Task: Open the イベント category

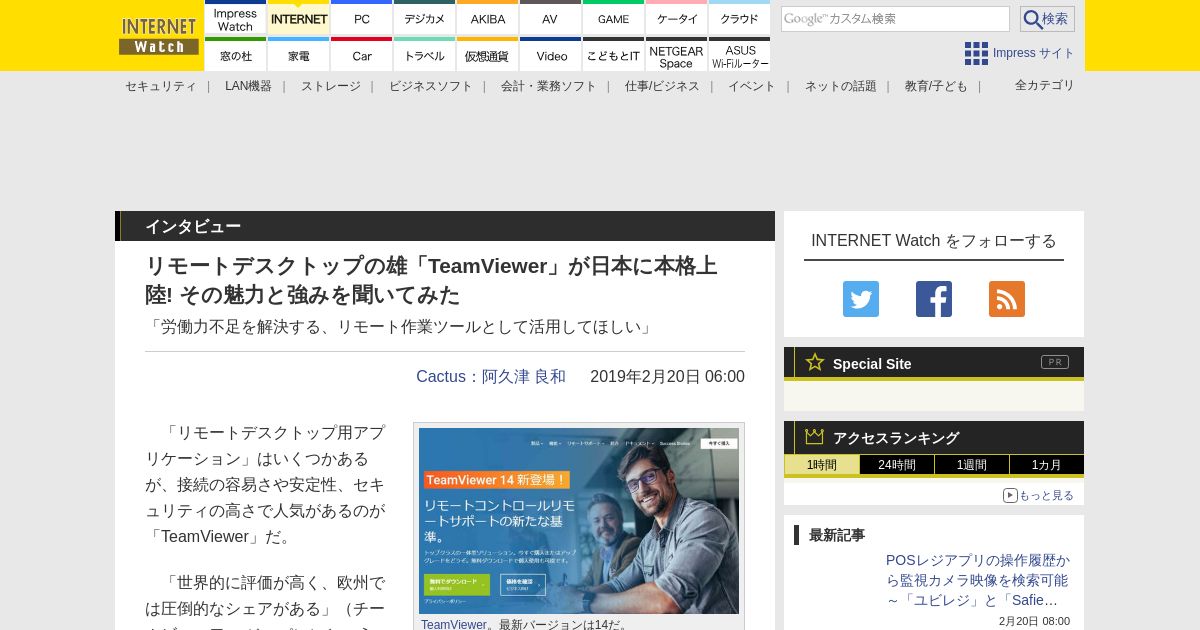Action: point(752,86)
